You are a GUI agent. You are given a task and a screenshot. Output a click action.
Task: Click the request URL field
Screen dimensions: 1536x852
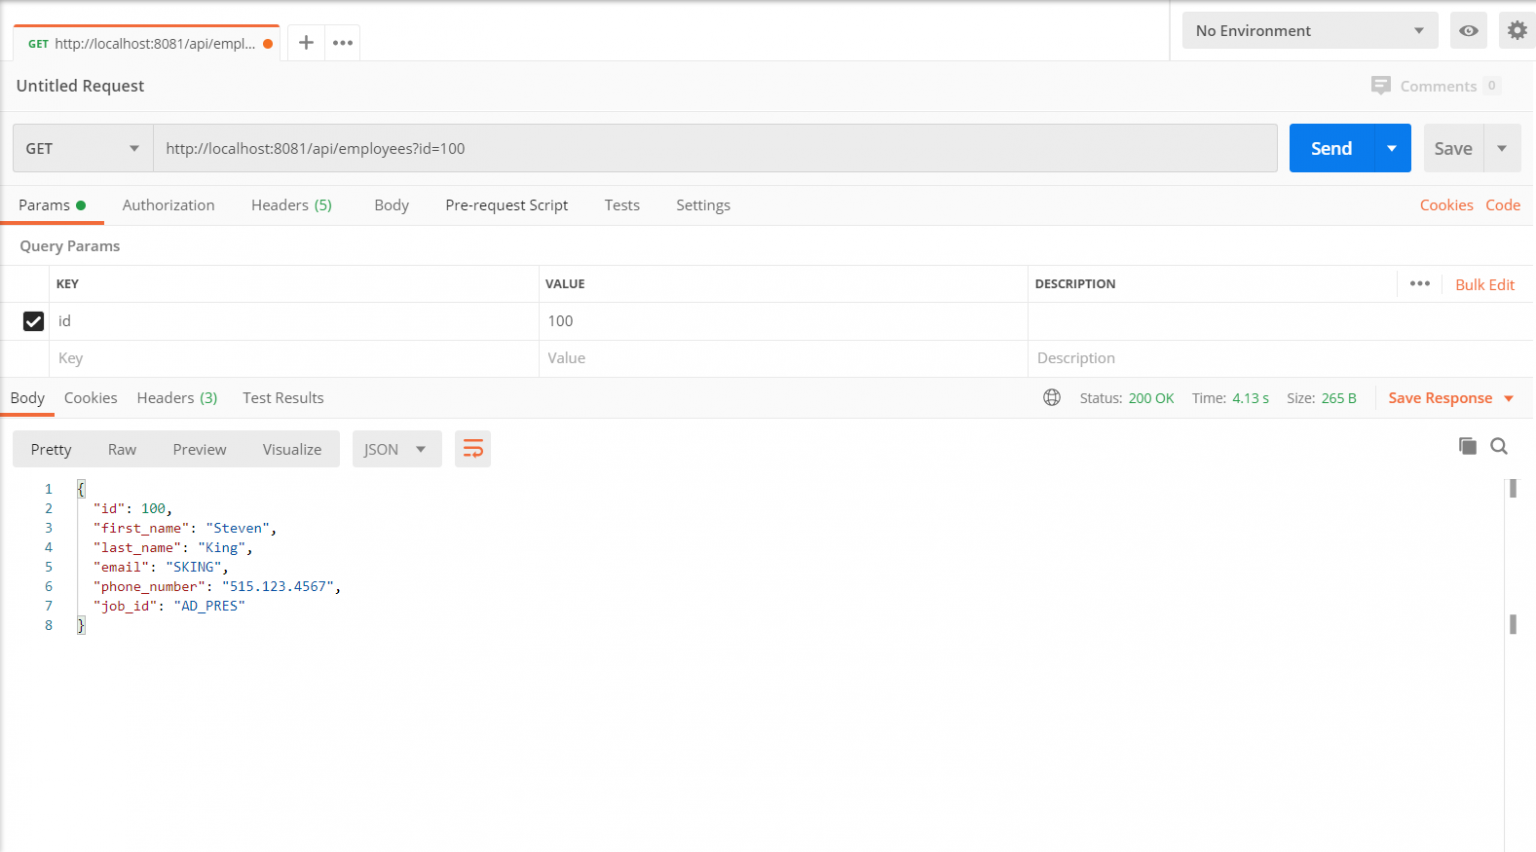tap(700, 147)
